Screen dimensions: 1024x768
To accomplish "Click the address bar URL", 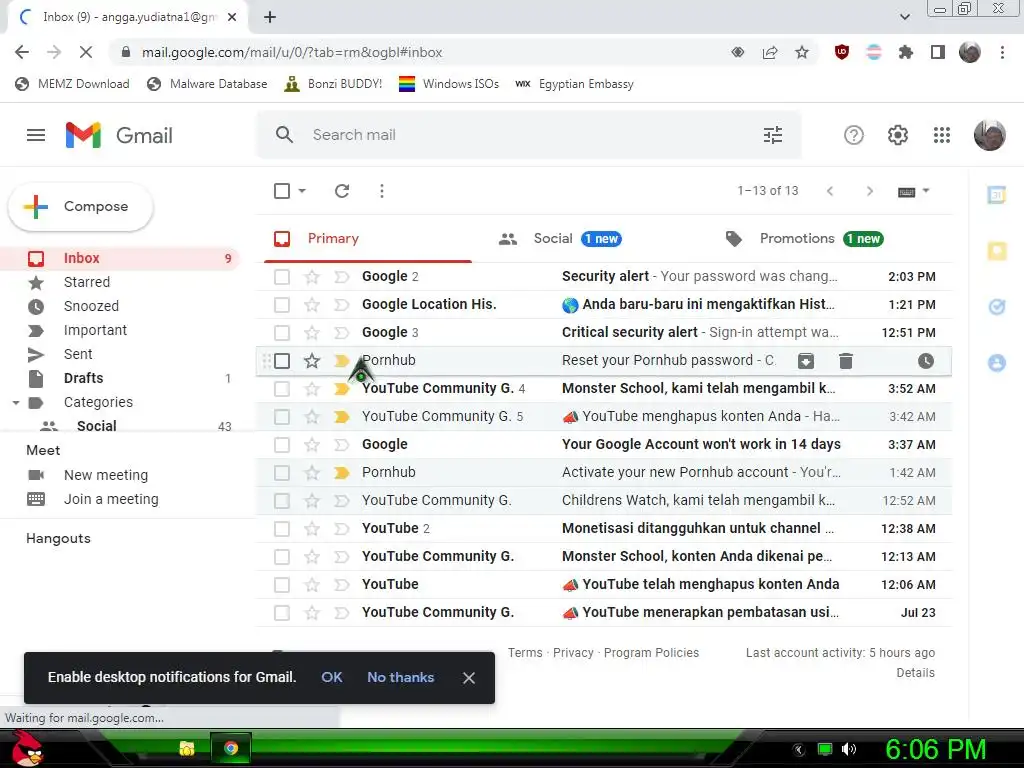I will tap(292, 52).
